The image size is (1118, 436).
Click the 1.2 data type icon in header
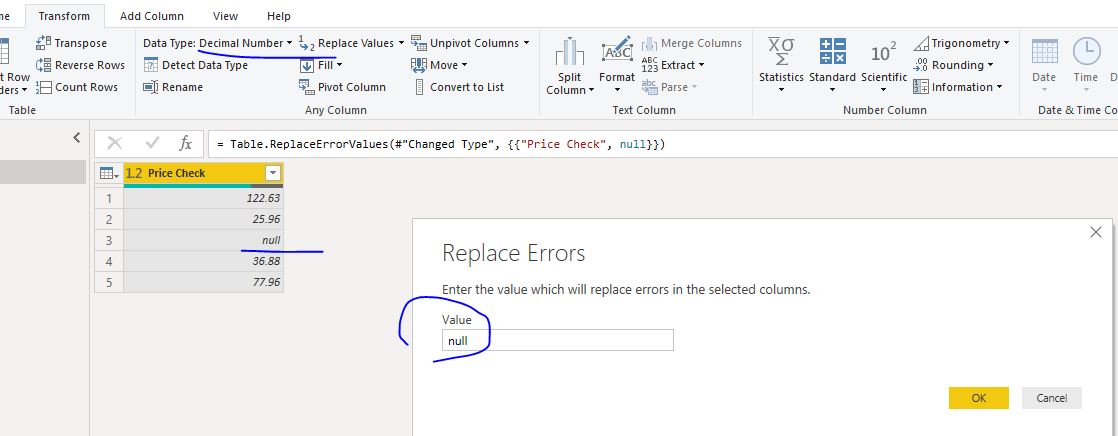(x=134, y=173)
